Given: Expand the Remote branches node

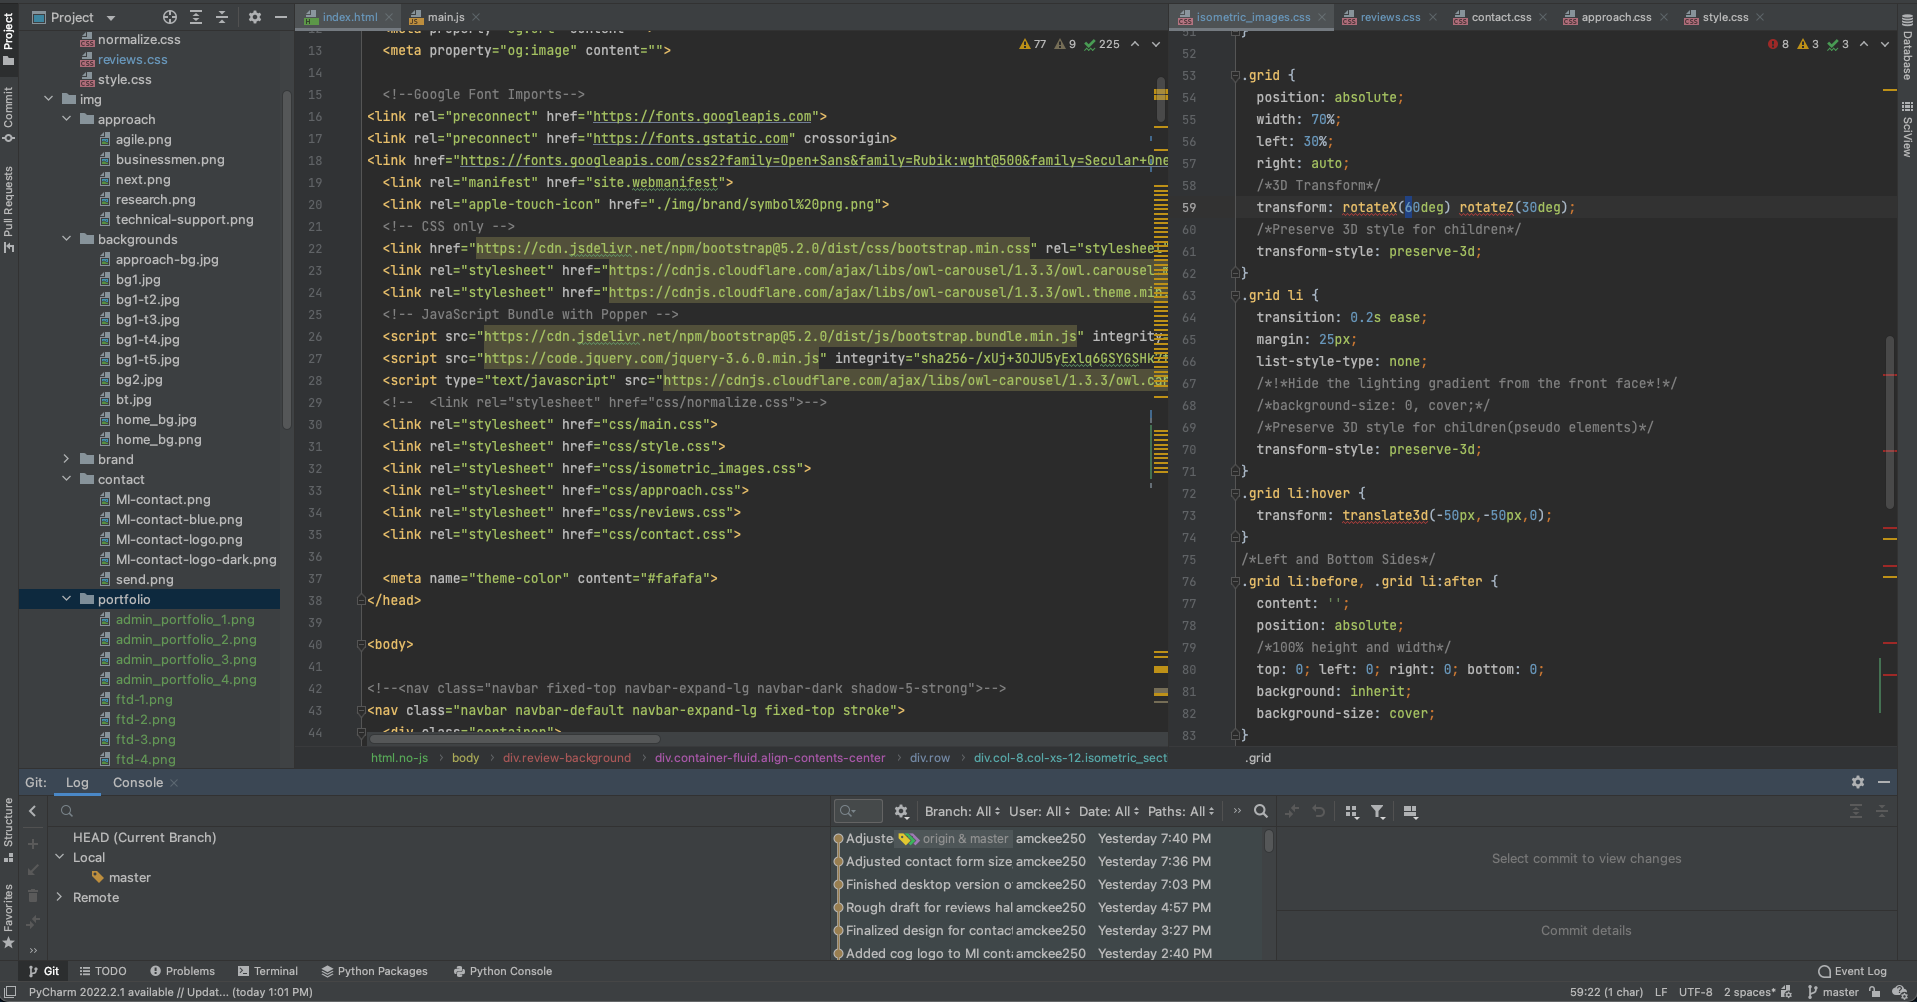Looking at the screenshot, I should click(60, 897).
